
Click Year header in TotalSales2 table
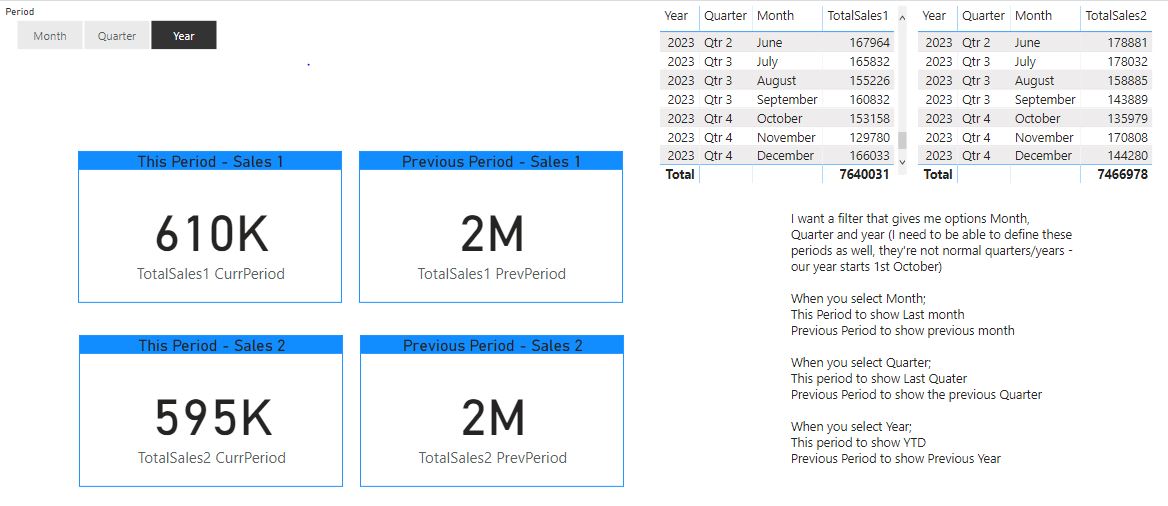(x=934, y=15)
